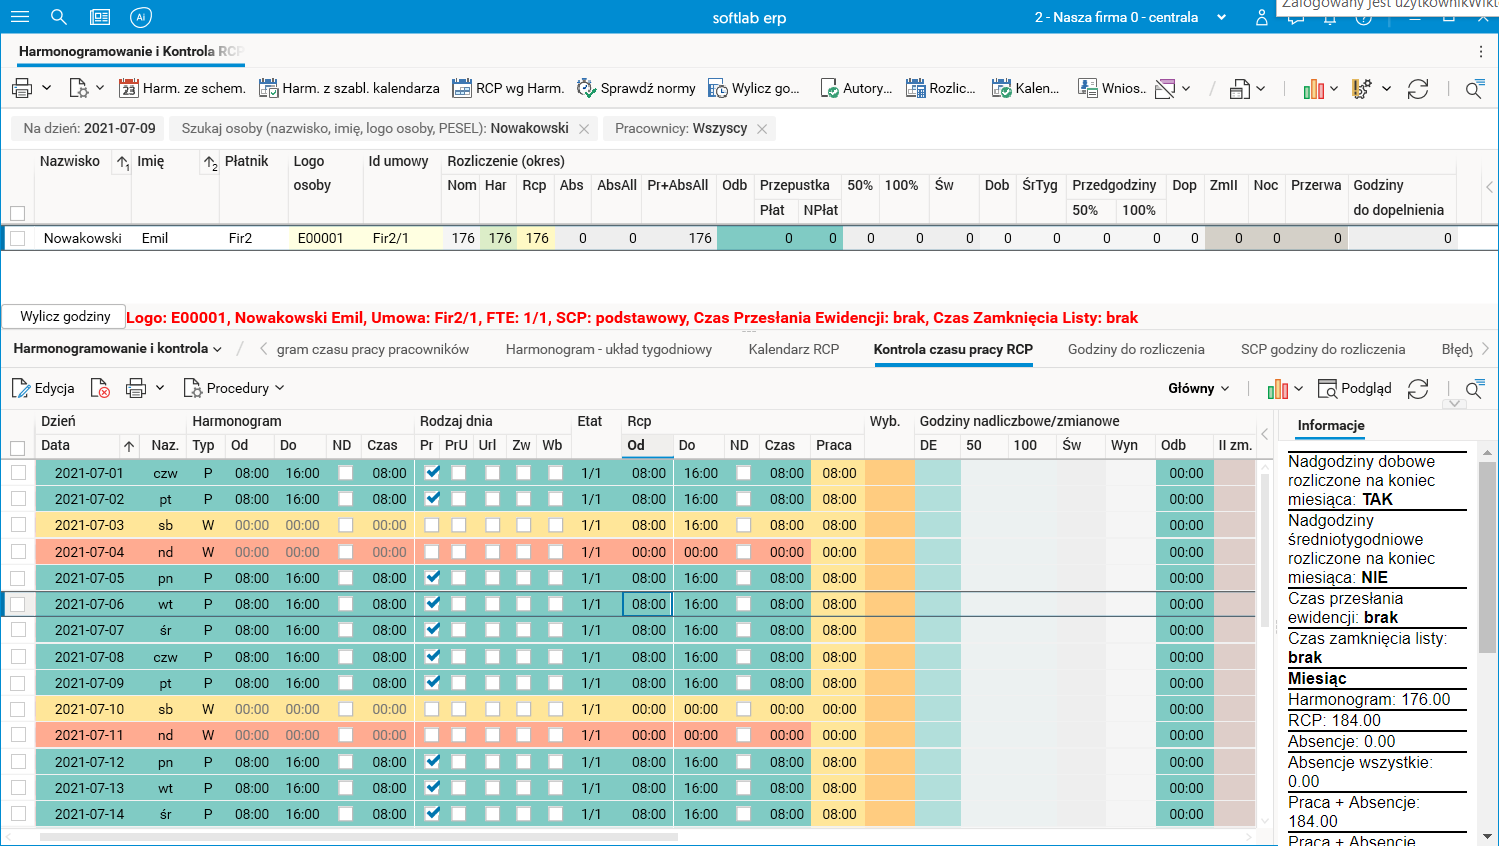Toggle Pr checkbox for 2021-07-01
The width and height of the screenshot is (1499, 846).
coord(432,473)
